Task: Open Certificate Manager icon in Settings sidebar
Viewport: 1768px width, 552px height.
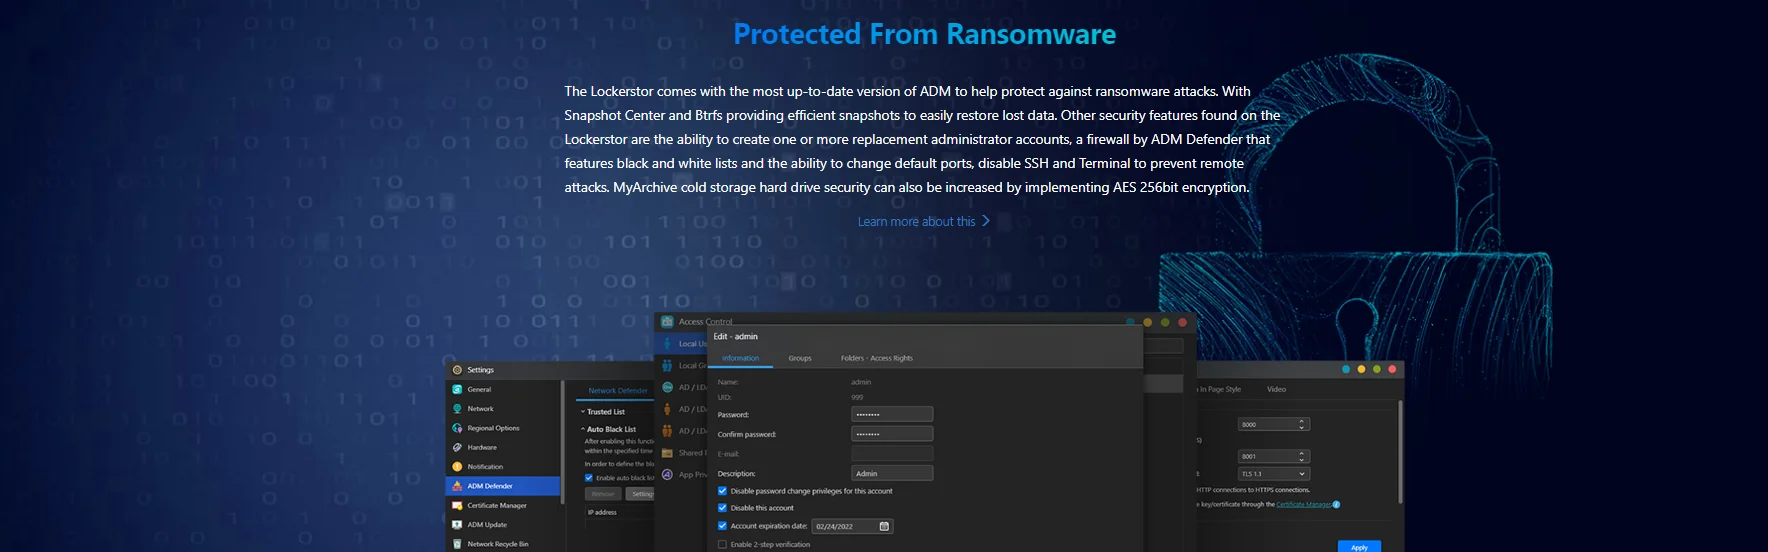Action: point(457,505)
